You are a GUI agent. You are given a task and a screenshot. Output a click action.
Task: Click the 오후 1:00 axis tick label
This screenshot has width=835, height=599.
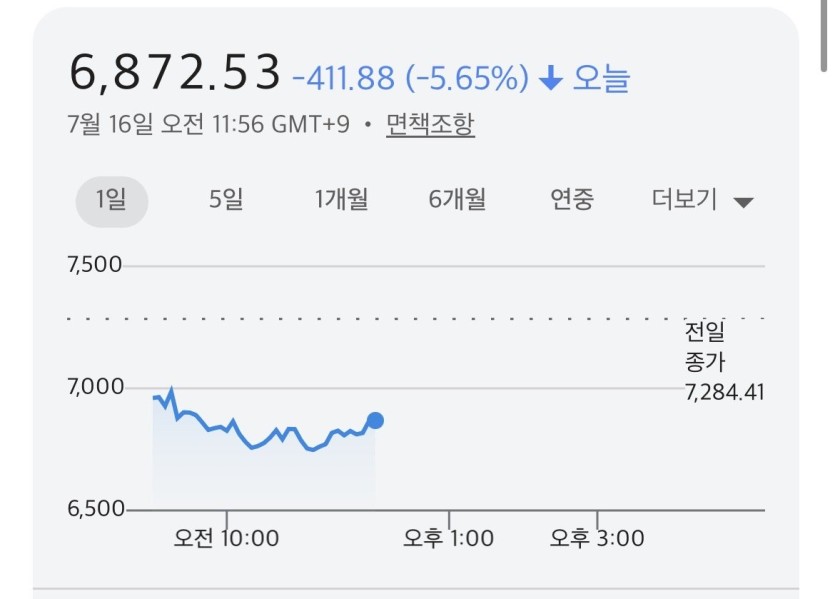click(448, 538)
